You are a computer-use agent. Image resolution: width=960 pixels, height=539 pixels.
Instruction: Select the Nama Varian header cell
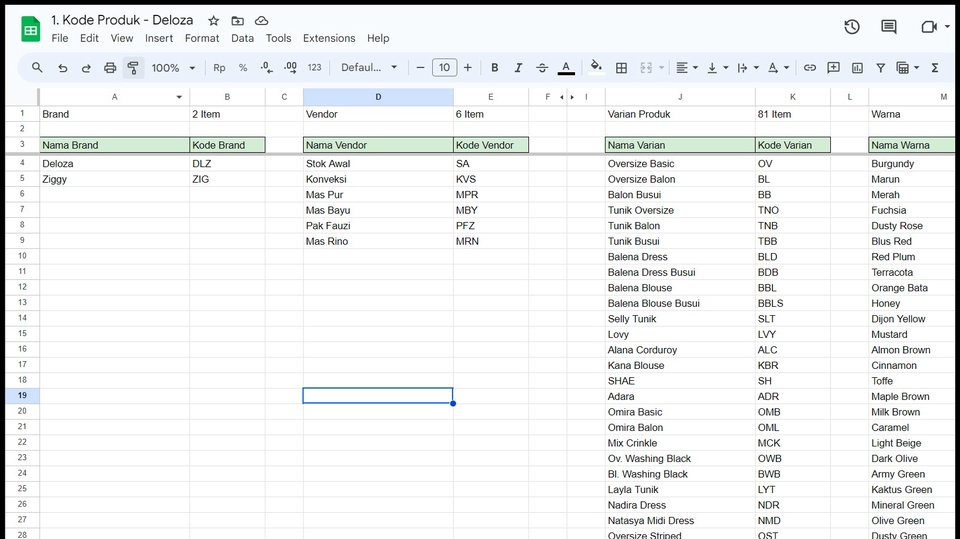[680, 145]
